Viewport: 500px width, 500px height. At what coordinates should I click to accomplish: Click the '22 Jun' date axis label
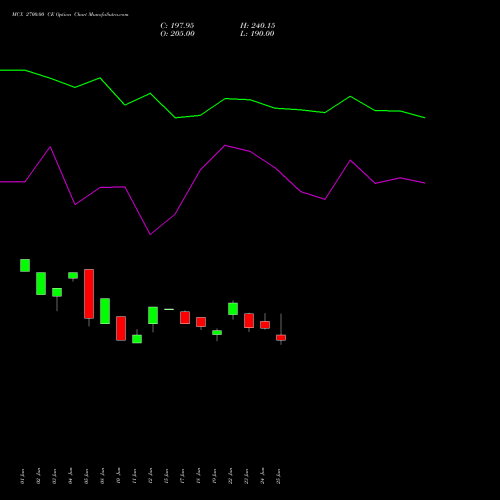230,476
